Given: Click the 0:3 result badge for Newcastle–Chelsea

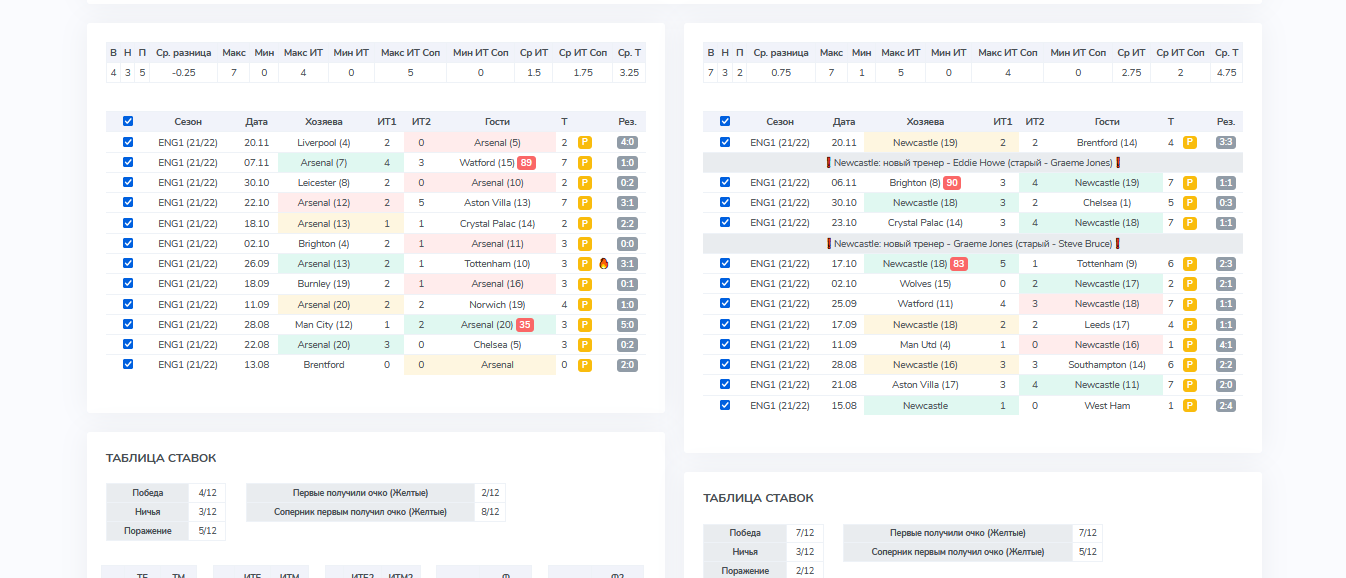Looking at the screenshot, I should (x=1225, y=203).
